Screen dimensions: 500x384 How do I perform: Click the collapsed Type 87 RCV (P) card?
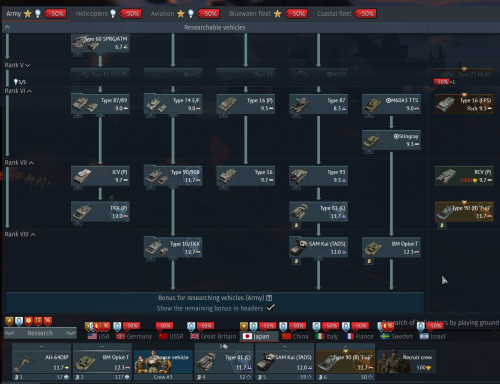click(100, 74)
